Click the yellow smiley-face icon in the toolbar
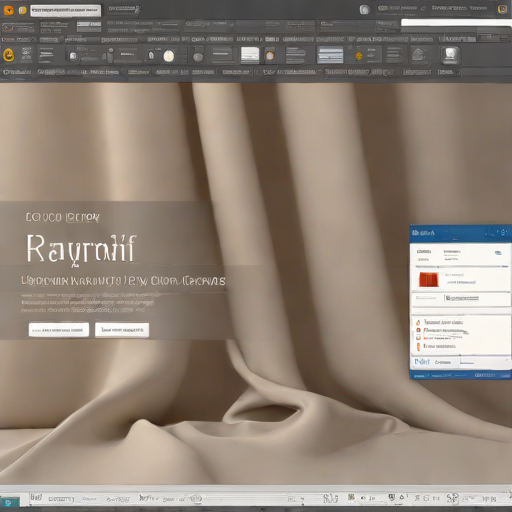The image size is (512, 512). (x=9, y=55)
